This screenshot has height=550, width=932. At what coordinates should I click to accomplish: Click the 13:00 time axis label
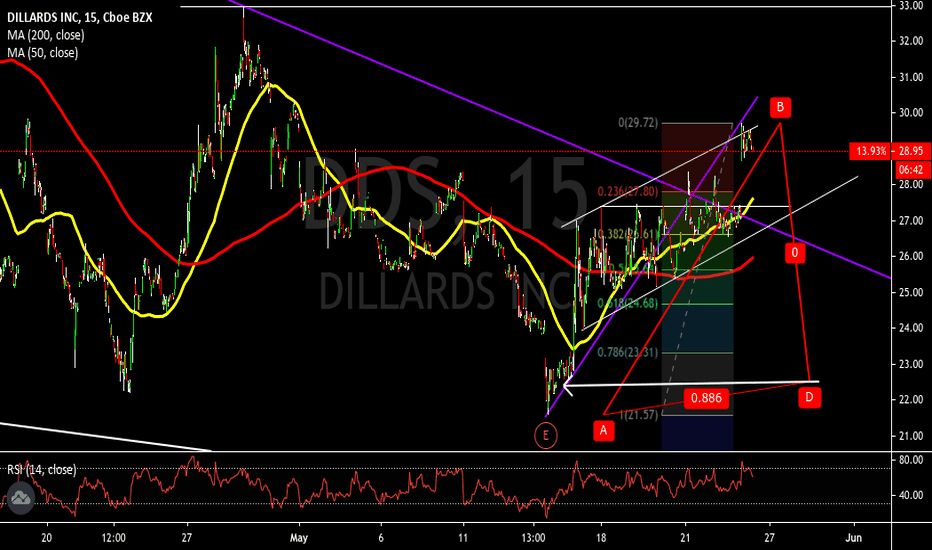point(533,538)
